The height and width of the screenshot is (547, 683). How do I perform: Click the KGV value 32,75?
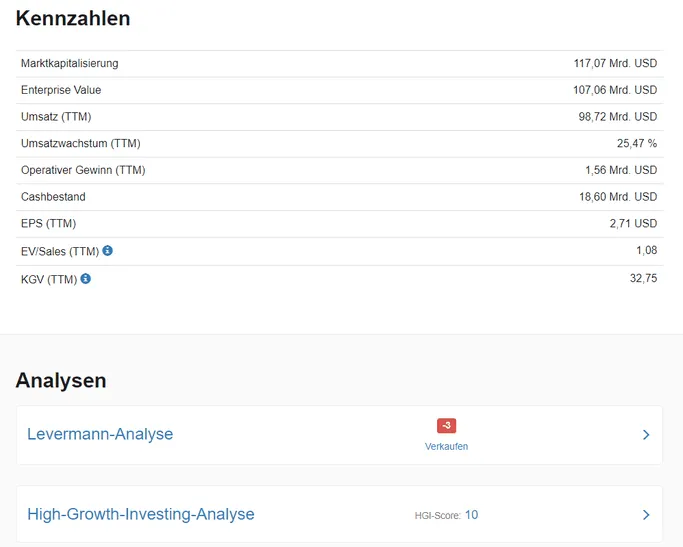click(x=643, y=278)
